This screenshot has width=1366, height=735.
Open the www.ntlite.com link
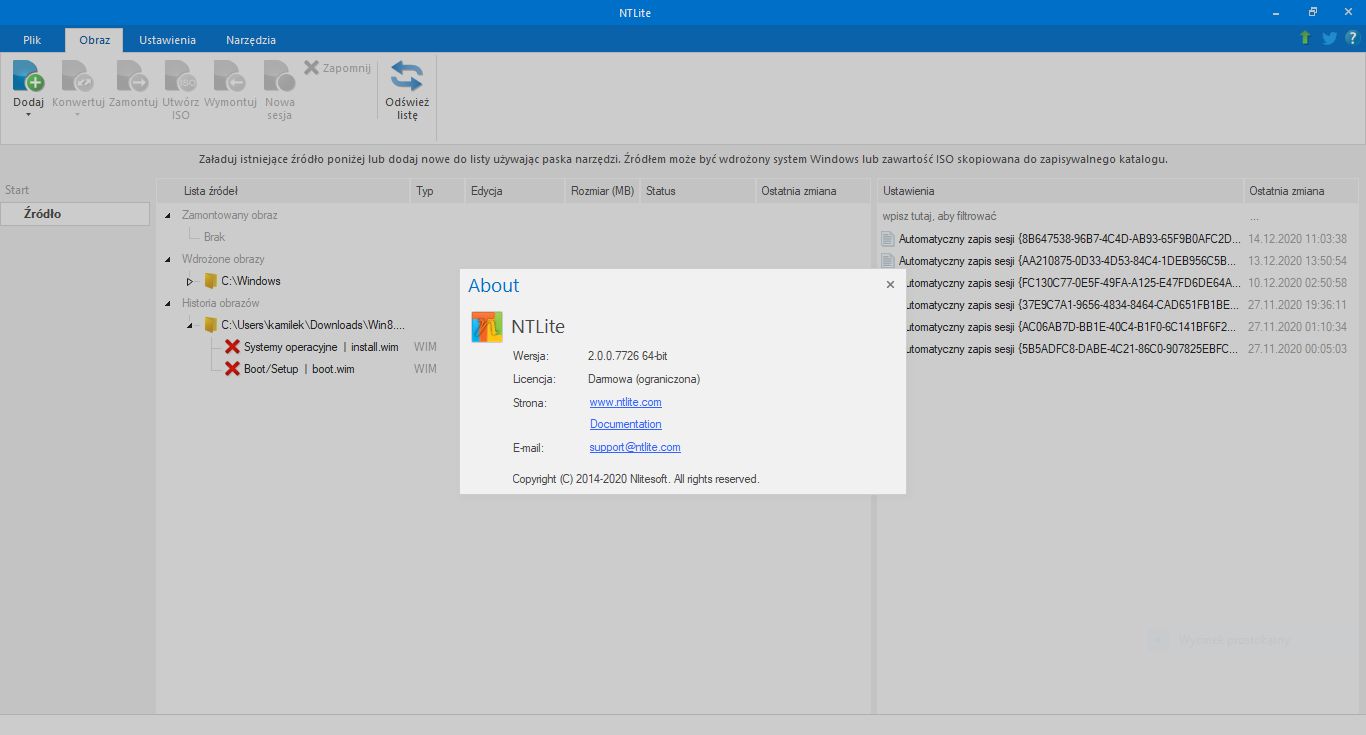tap(625, 402)
